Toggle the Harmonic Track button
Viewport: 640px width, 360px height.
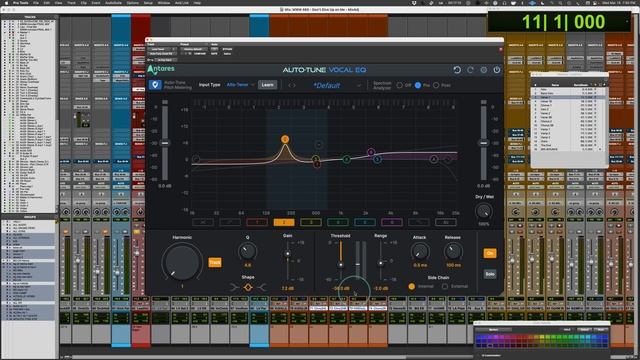[x=215, y=262]
